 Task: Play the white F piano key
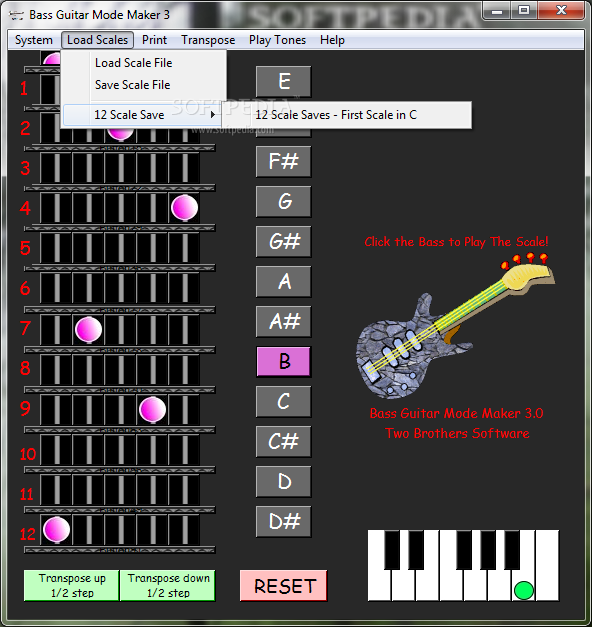click(452, 586)
